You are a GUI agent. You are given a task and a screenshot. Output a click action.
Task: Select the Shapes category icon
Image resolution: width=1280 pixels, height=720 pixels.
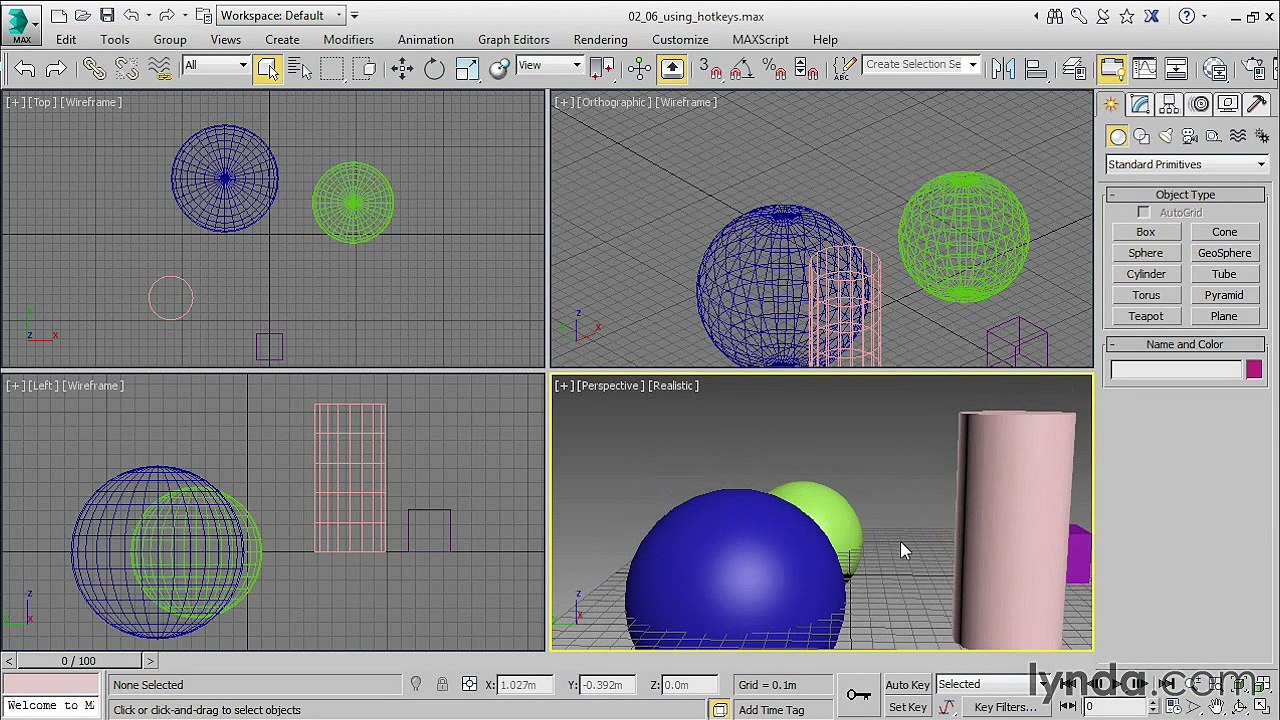pyautogui.click(x=1141, y=136)
